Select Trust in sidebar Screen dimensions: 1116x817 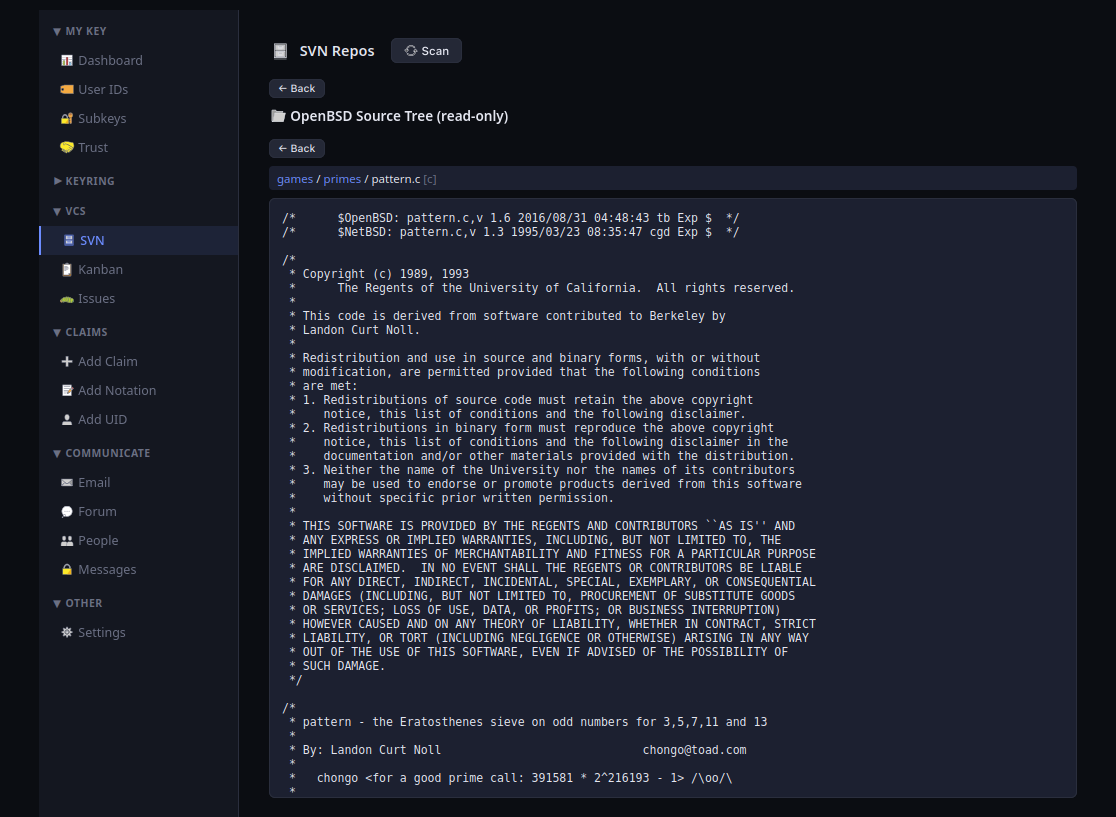(x=139, y=147)
